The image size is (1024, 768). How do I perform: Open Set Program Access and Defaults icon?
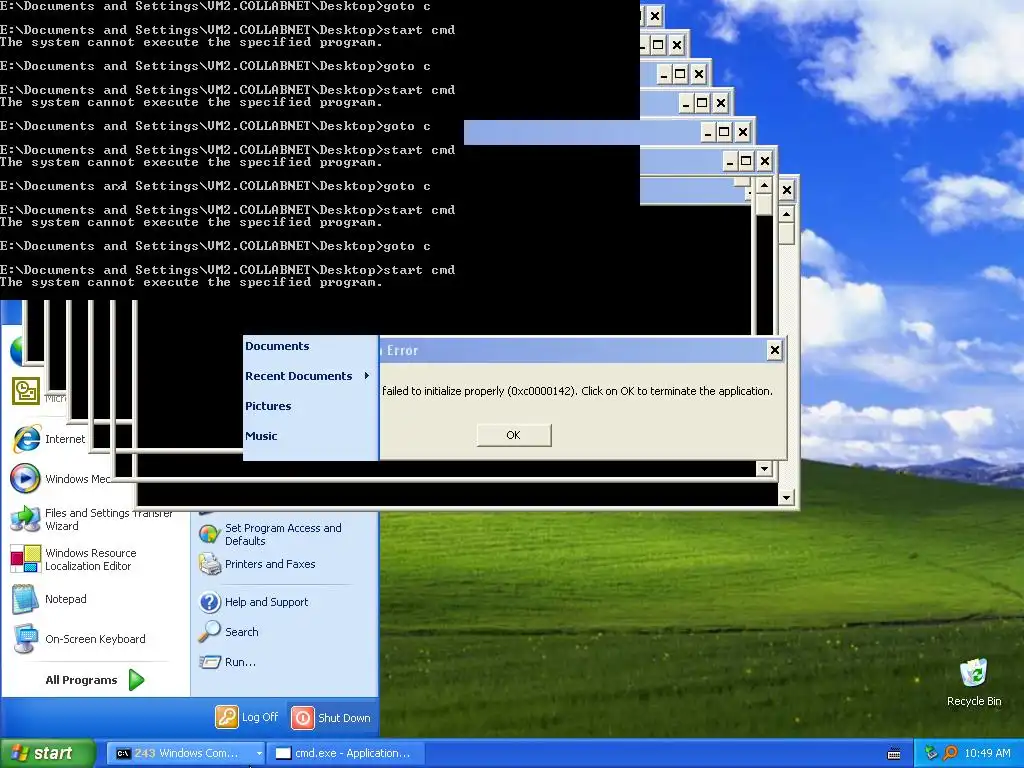point(209,534)
